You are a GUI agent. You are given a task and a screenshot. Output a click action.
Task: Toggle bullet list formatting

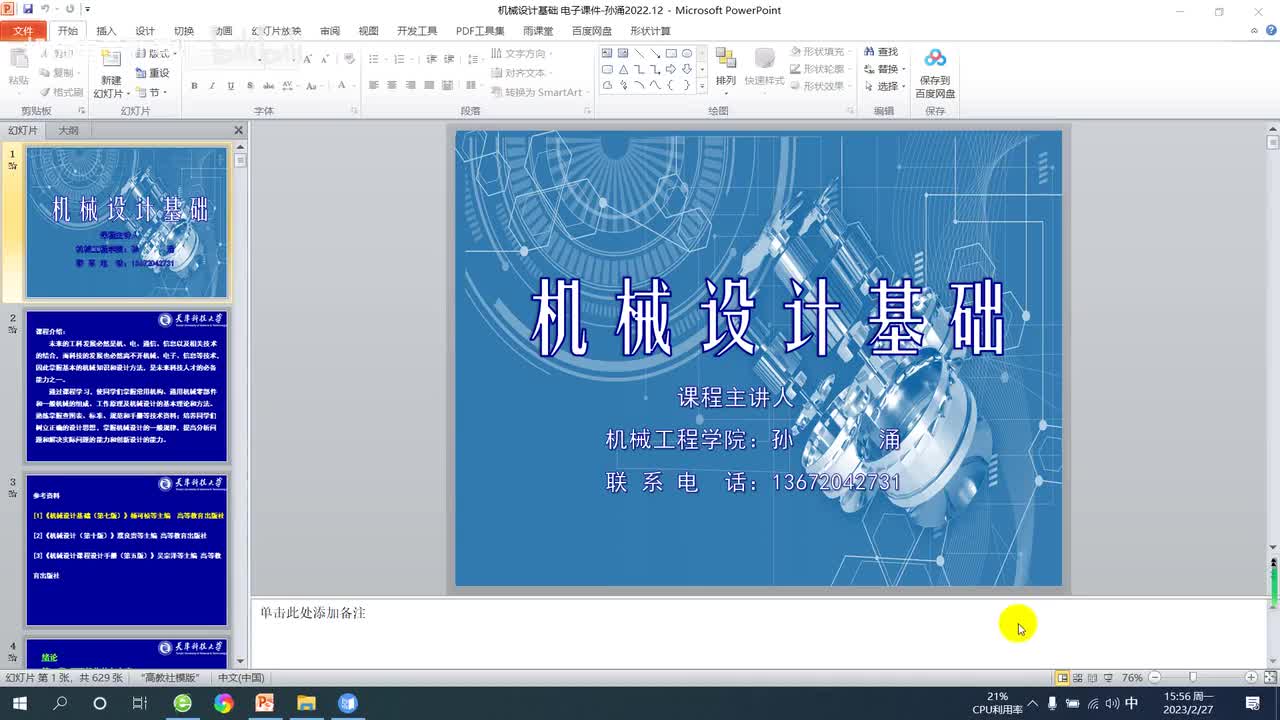375,59
